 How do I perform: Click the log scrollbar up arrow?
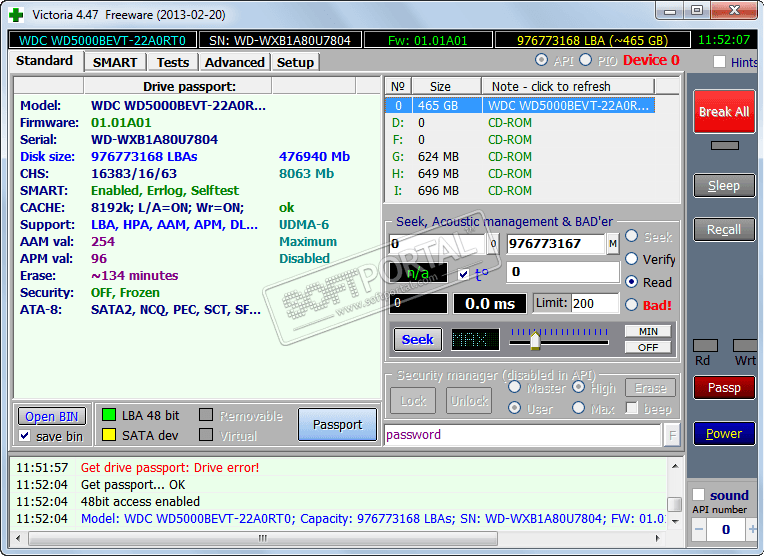(x=675, y=466)
